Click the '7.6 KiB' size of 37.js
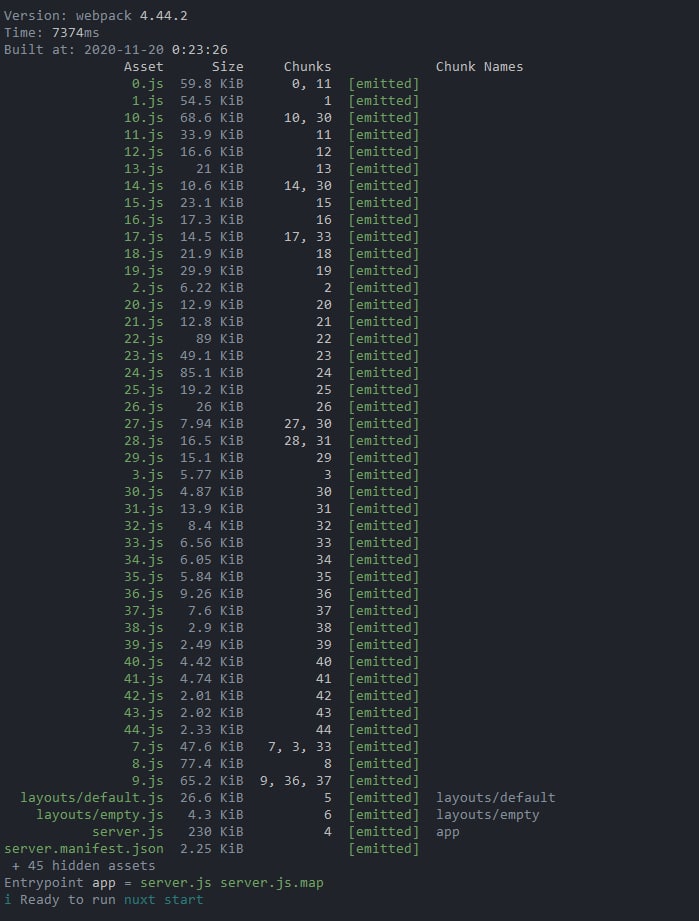699x921 pixels. [x=216, y=611]
